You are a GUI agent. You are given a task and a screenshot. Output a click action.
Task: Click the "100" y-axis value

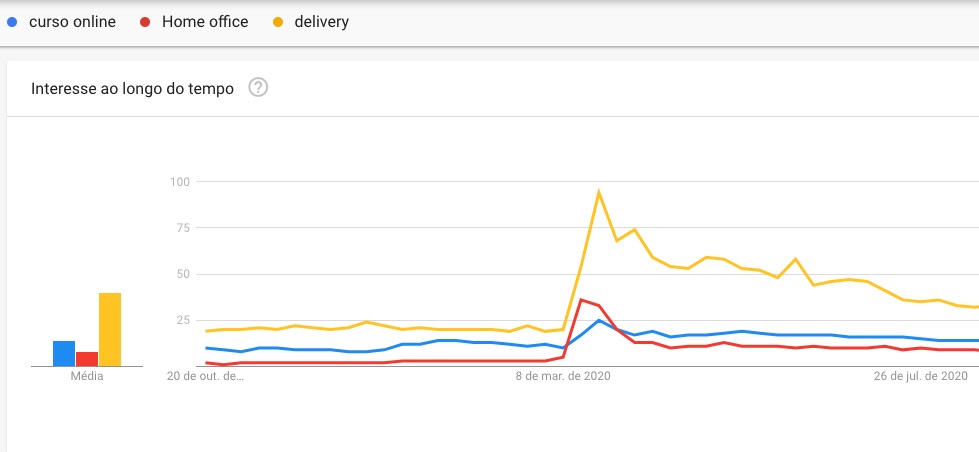click(180, 182)
